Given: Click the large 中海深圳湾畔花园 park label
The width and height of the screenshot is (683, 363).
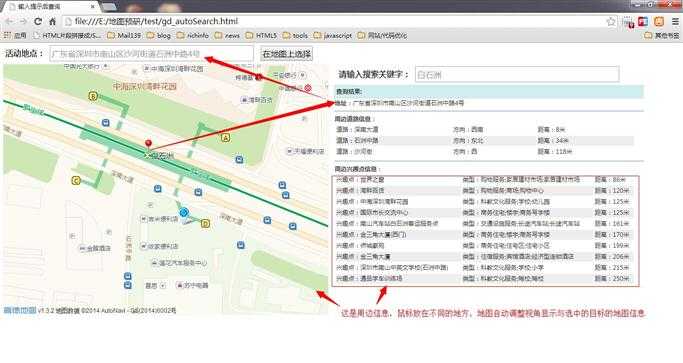Looking at the screenshot, I should (x=145, y=86).
